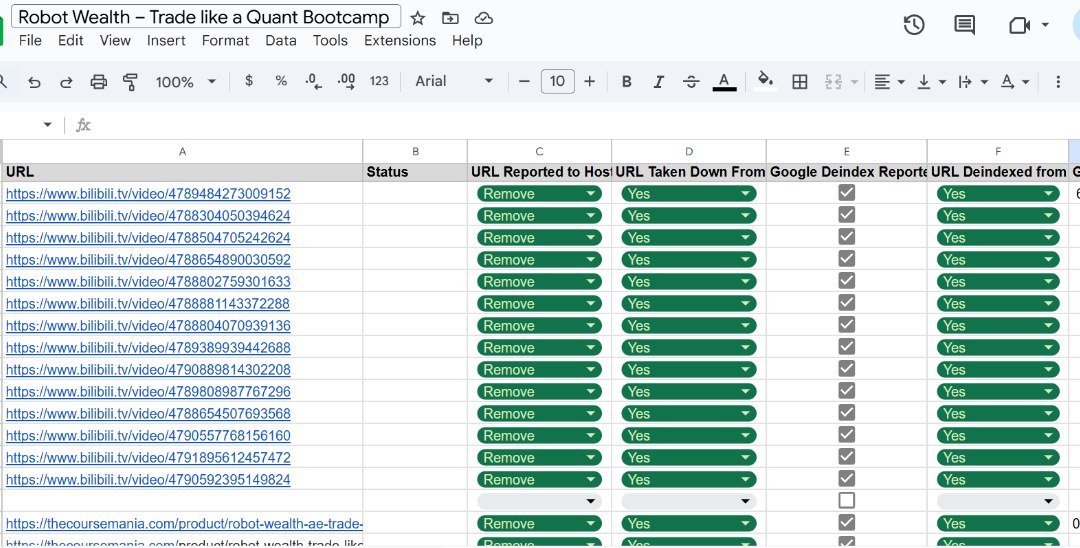Select the Paint format roller

coord(130,82)
